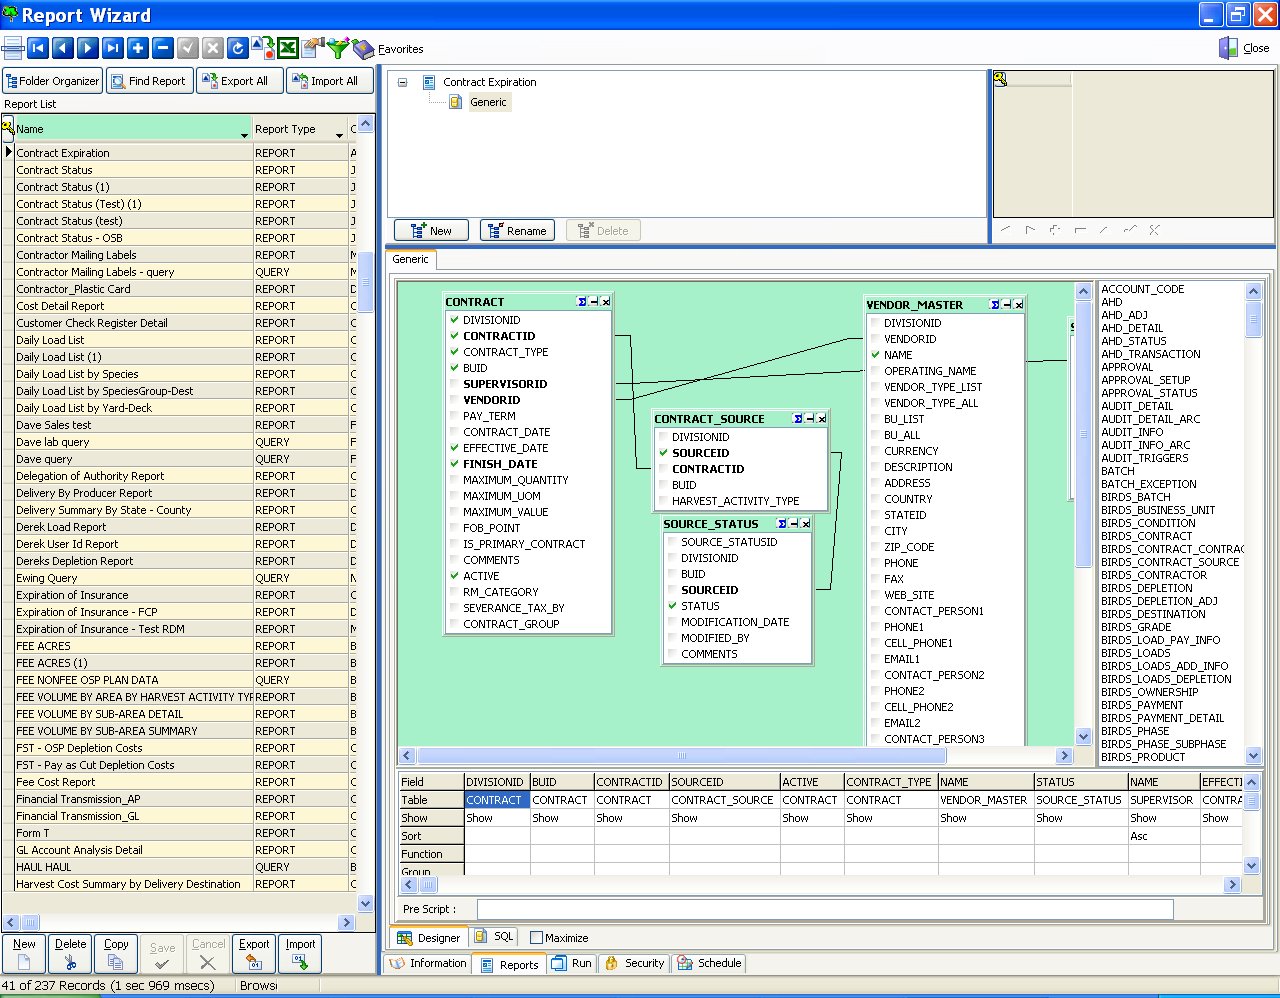The height and width of the screenshot is (998, 1280).
Task: Click the refresh data icon
Action: tap(237, 48)
